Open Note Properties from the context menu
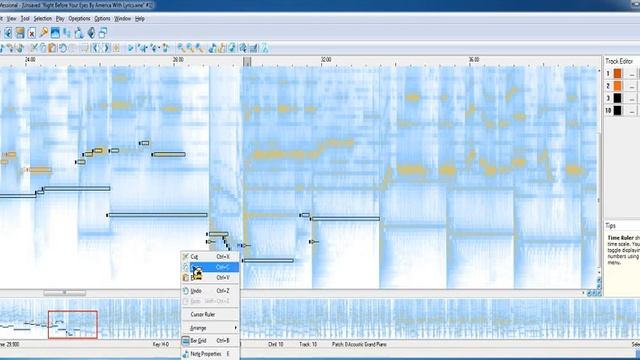Viewport: 640px width, 360px height. click(210, 354)
